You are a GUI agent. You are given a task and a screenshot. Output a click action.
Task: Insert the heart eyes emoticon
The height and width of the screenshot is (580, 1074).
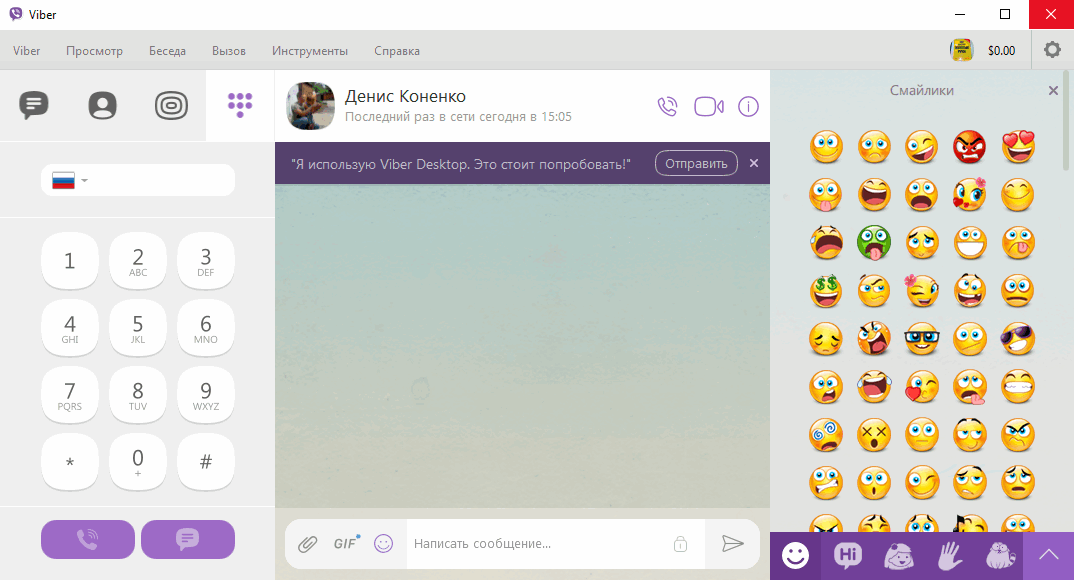click(x=1018, y=147)
